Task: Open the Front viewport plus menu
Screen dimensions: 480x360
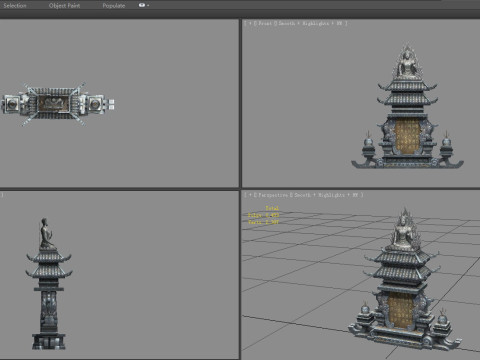Action: tap(250, 23)
